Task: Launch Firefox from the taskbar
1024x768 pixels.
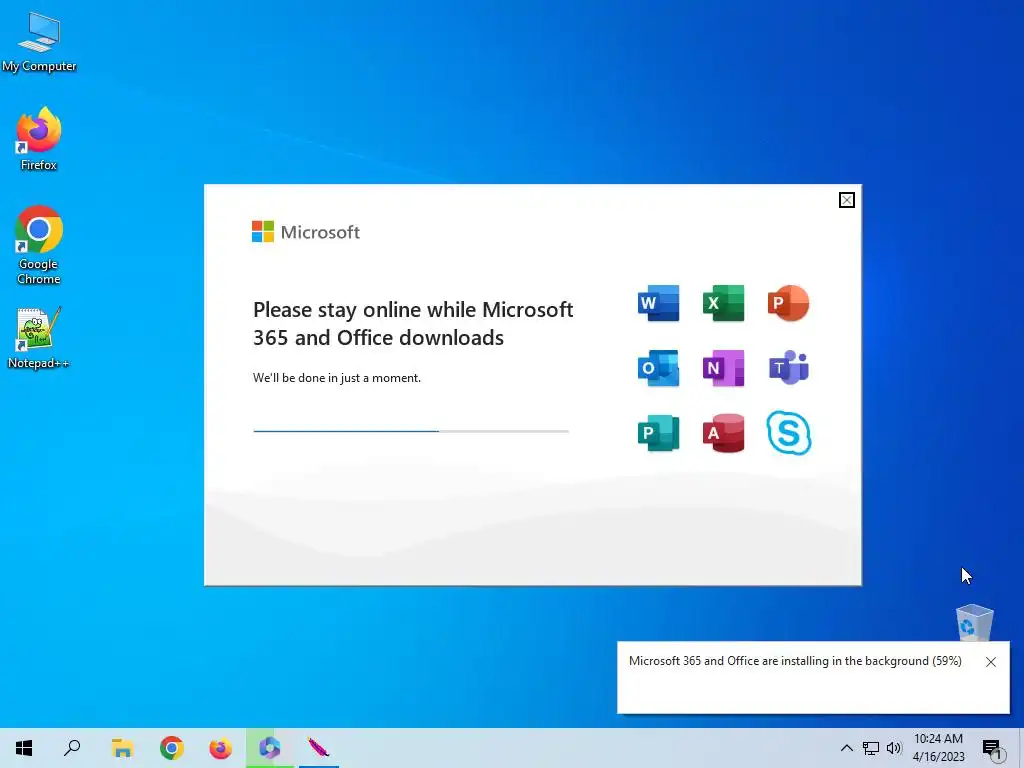Action: click(221, 748)
